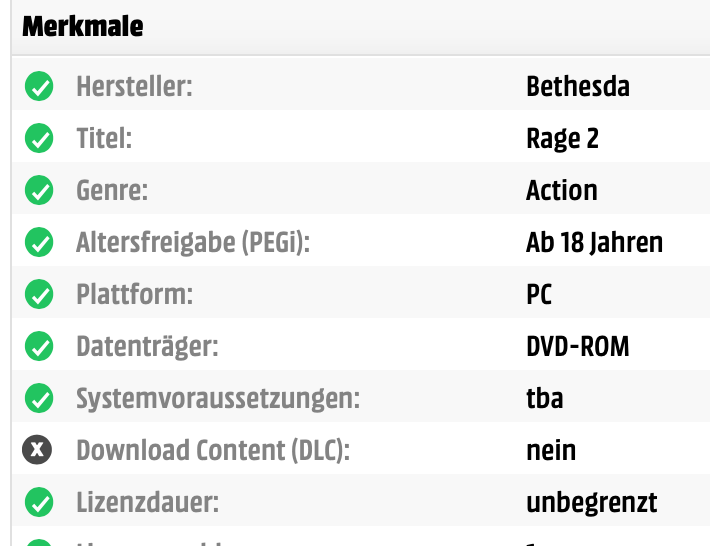Click the green check next to Systemvoraussetzungen
Screen dimensions: 710x546
(39, 398)
